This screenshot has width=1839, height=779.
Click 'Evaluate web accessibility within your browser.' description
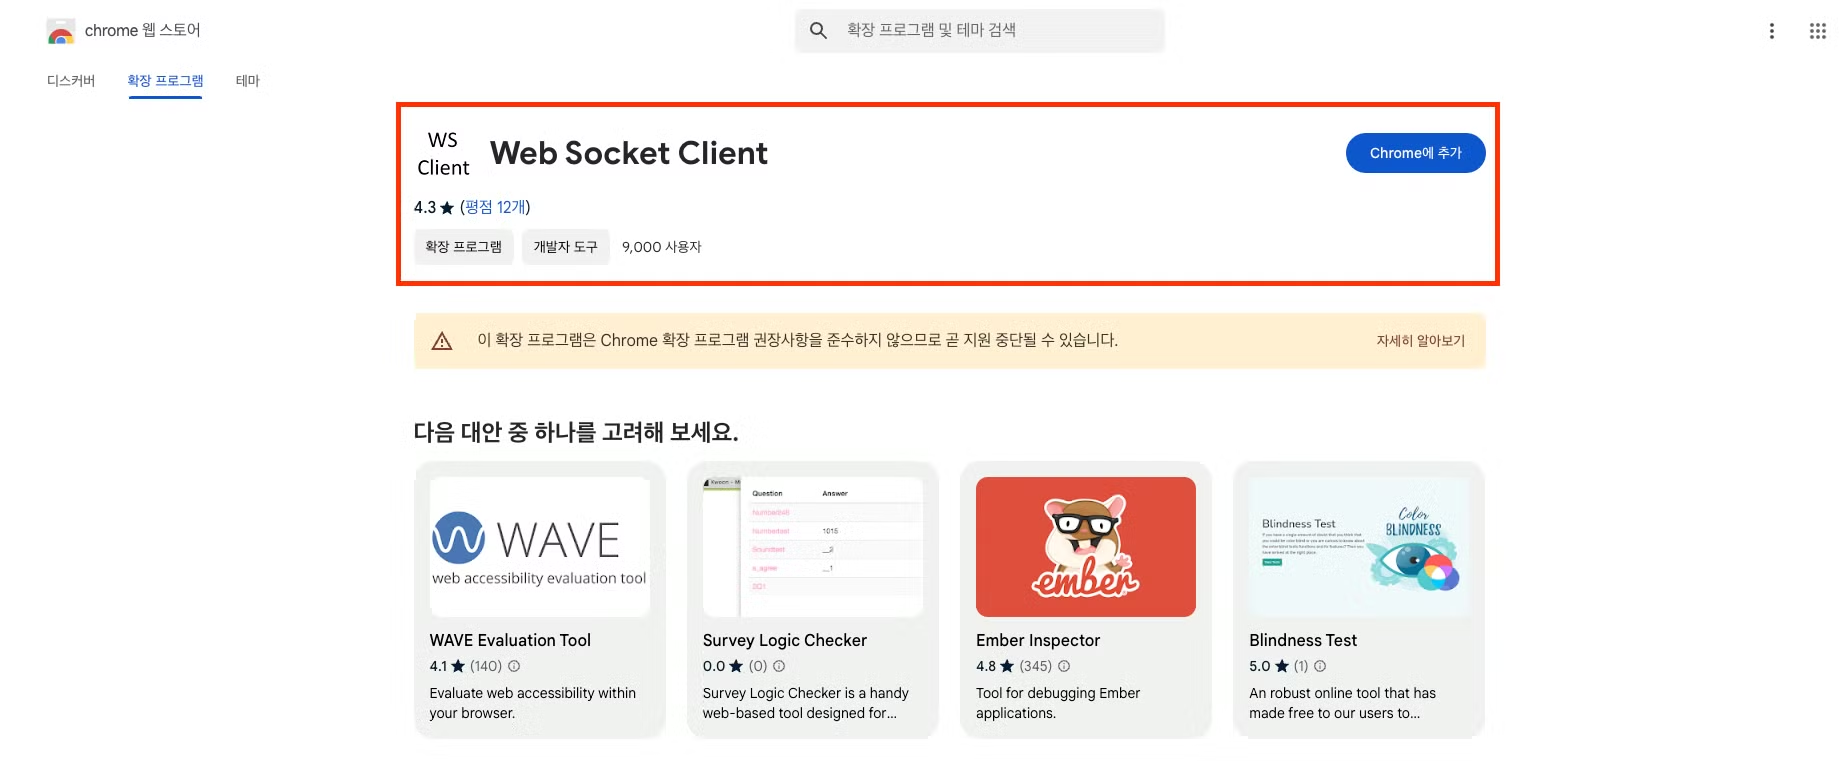click(x=533, y=703)
